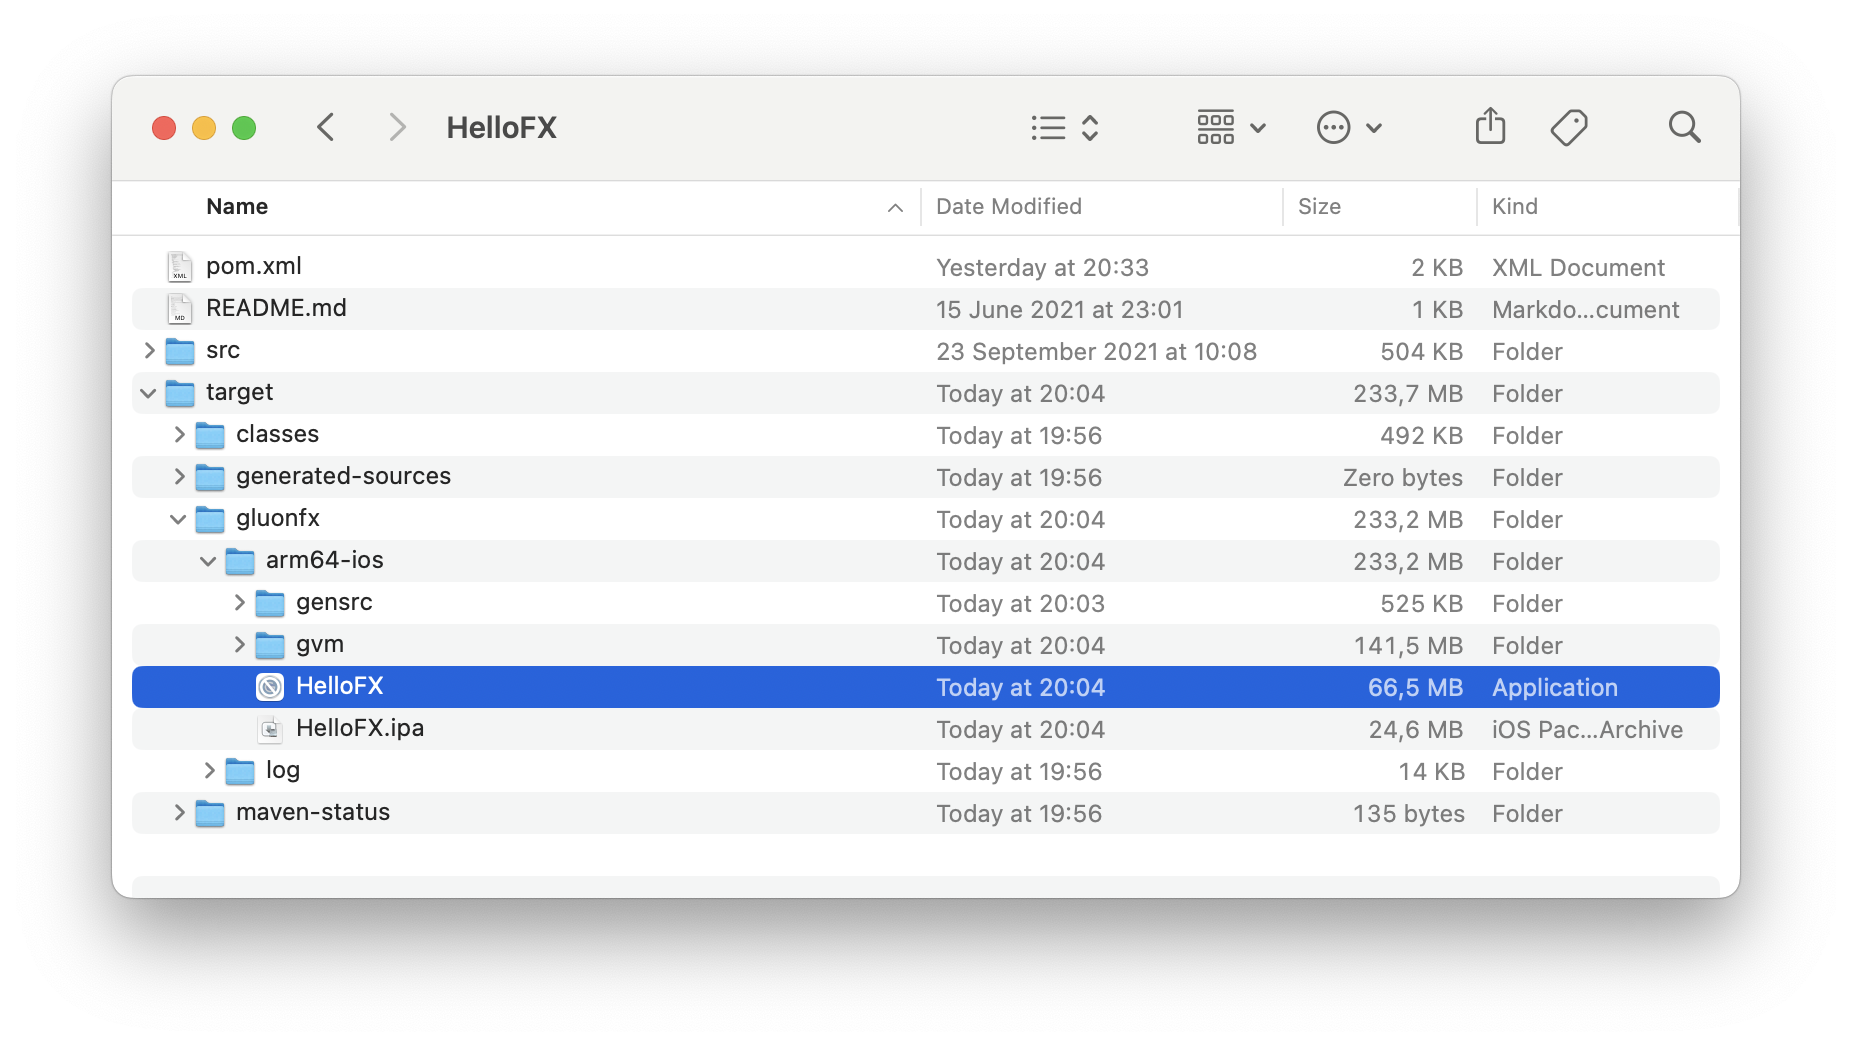Viewport: 1852px width, 1046px height.
Task: Click the 'Yesterday at 20:33' date
Action: click(x=1042, y=267)
